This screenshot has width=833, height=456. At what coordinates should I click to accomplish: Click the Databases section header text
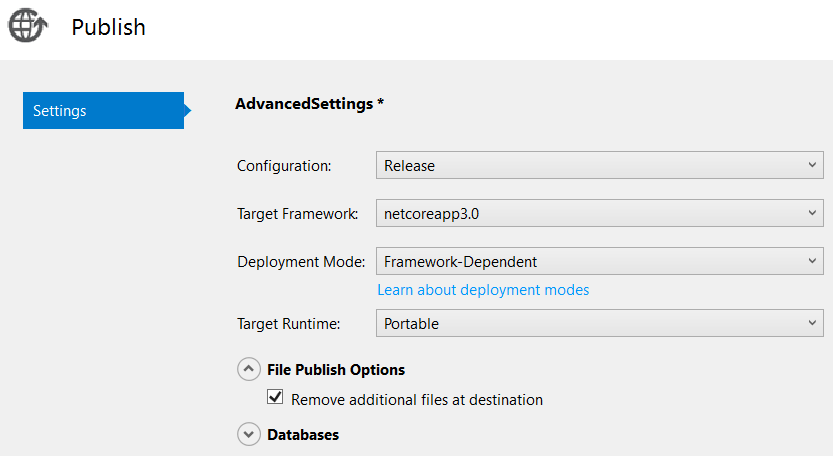(x=303, y=435)
